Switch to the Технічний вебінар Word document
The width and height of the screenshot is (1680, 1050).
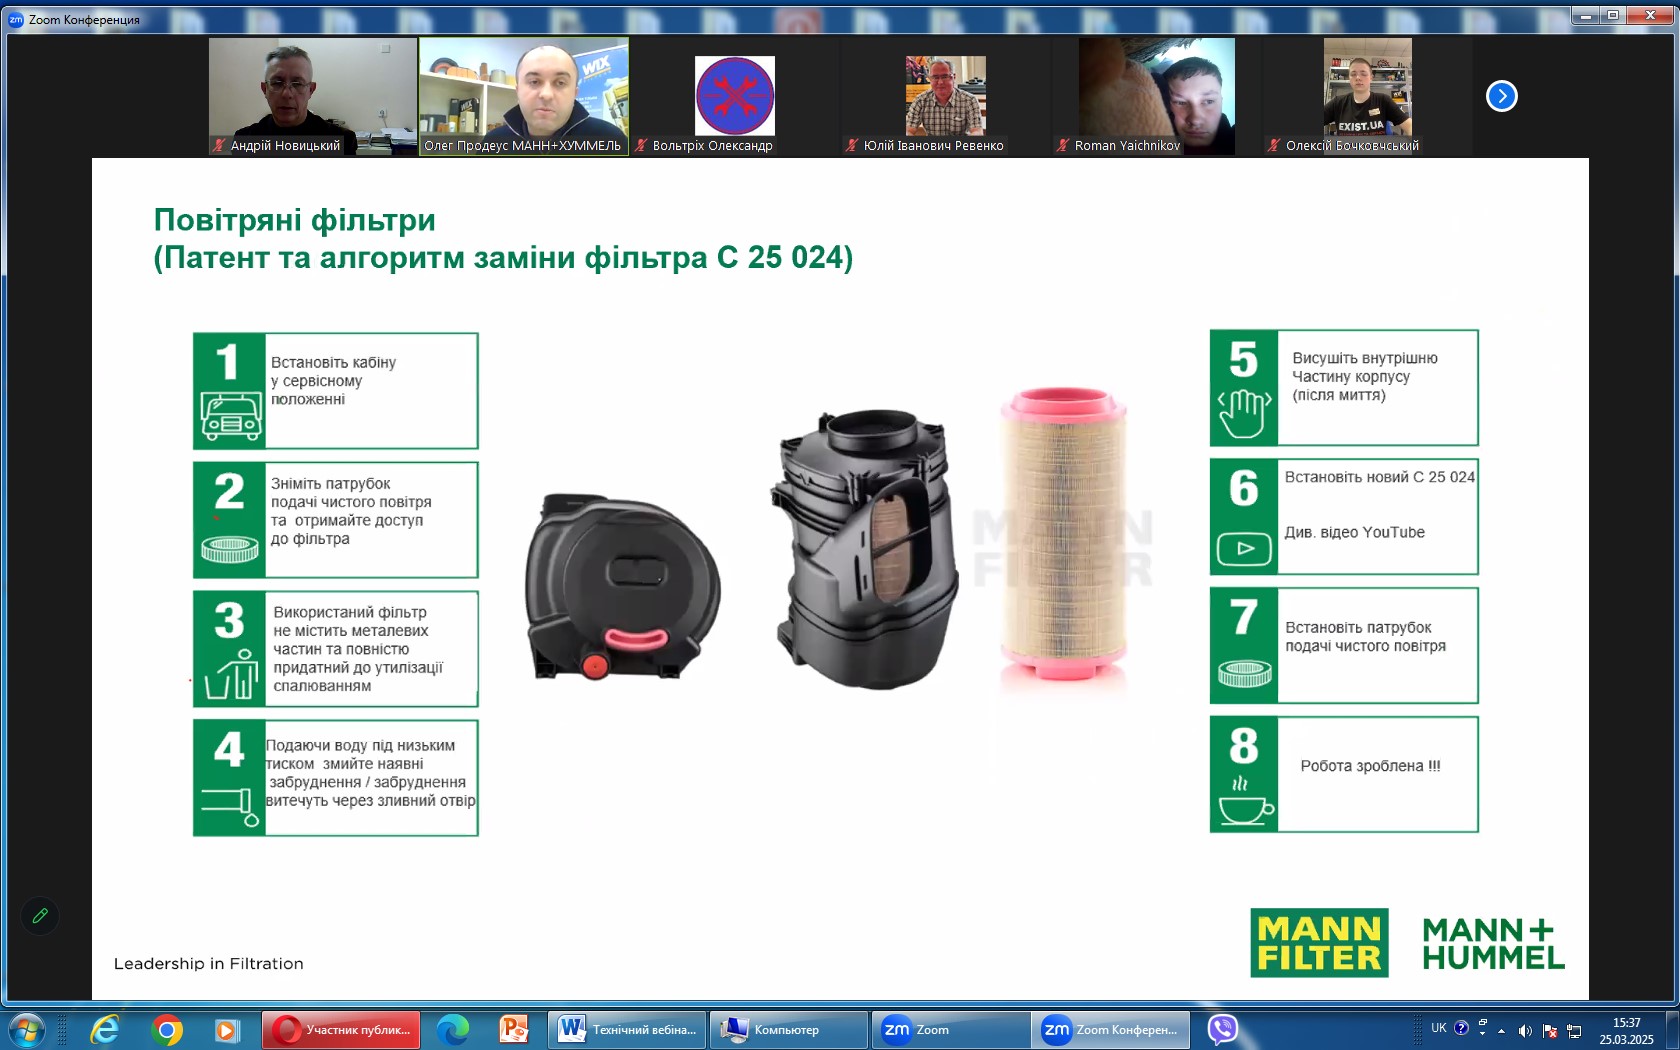pos(628,1029)
